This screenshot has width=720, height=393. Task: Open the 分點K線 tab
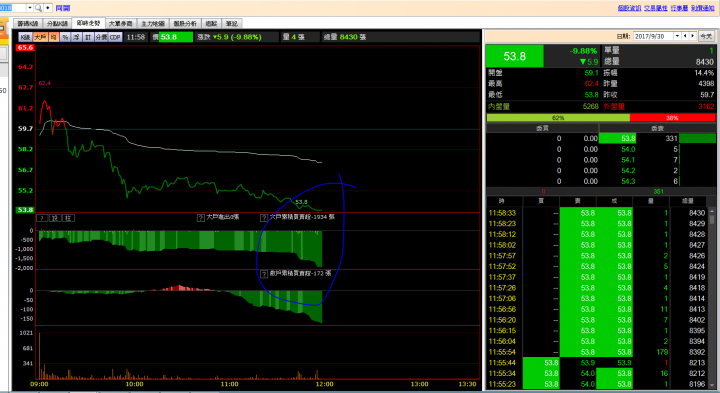pos(57,23)
